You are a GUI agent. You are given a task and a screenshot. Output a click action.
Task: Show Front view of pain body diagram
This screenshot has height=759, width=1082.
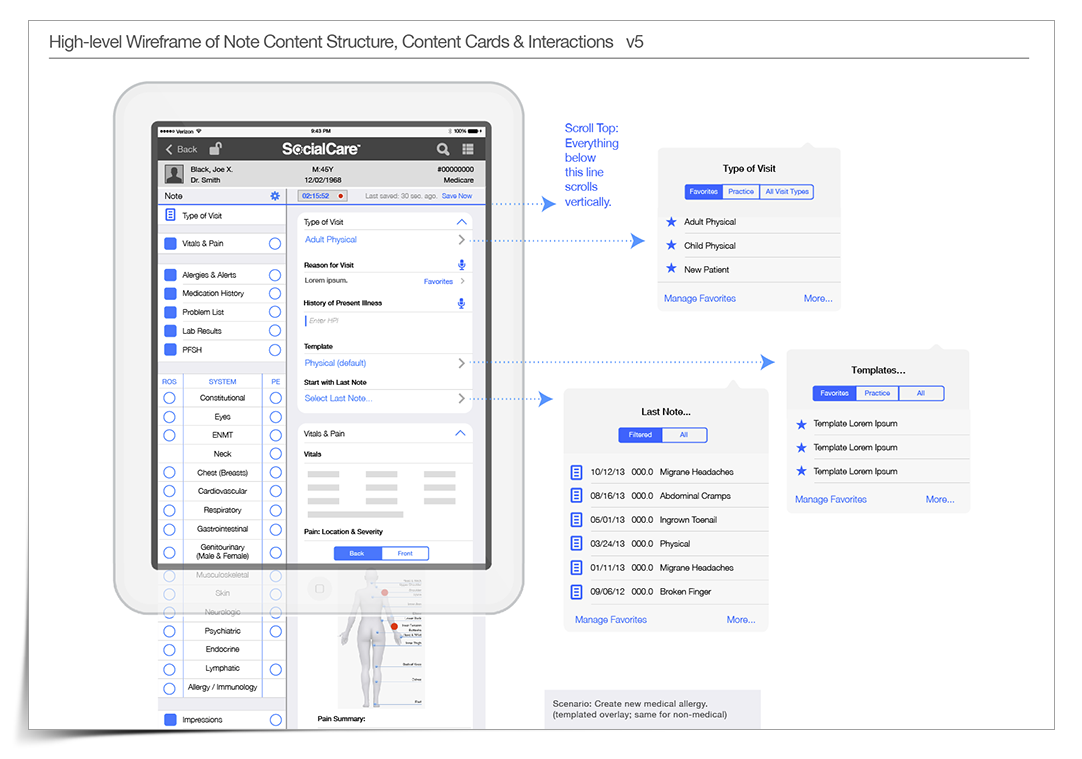click(x=405, y=553)
